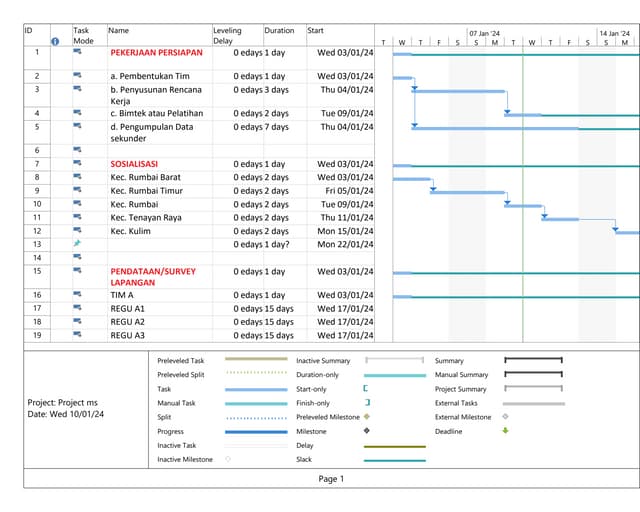Click the Page 1 footer label
The width and height of the screenshot is (640, 512).
pos(331,479)
